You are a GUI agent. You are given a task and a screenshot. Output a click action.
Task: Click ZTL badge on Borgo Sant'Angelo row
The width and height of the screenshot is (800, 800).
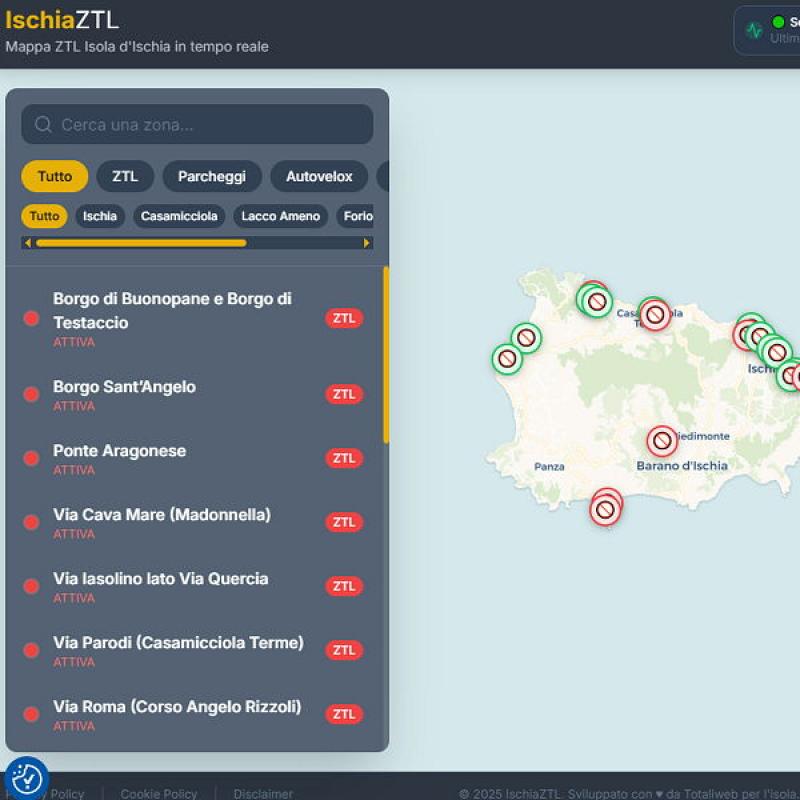pyautogui.click(x=344, y=395)
